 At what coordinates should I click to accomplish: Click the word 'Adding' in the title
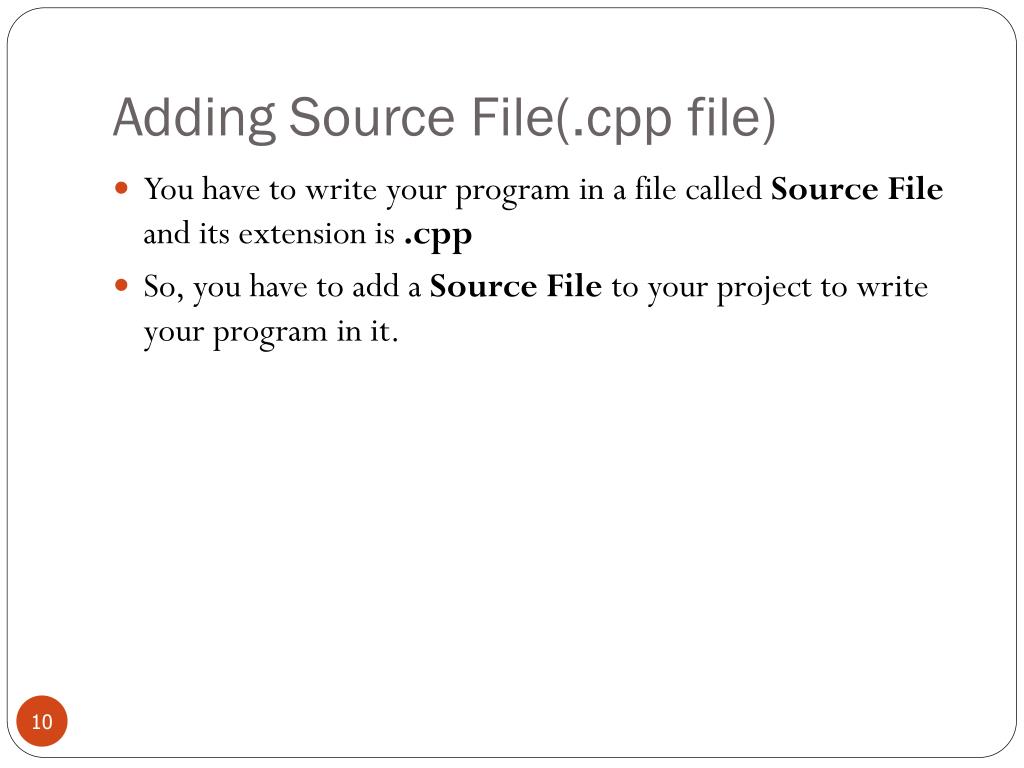tap(195, 119)
